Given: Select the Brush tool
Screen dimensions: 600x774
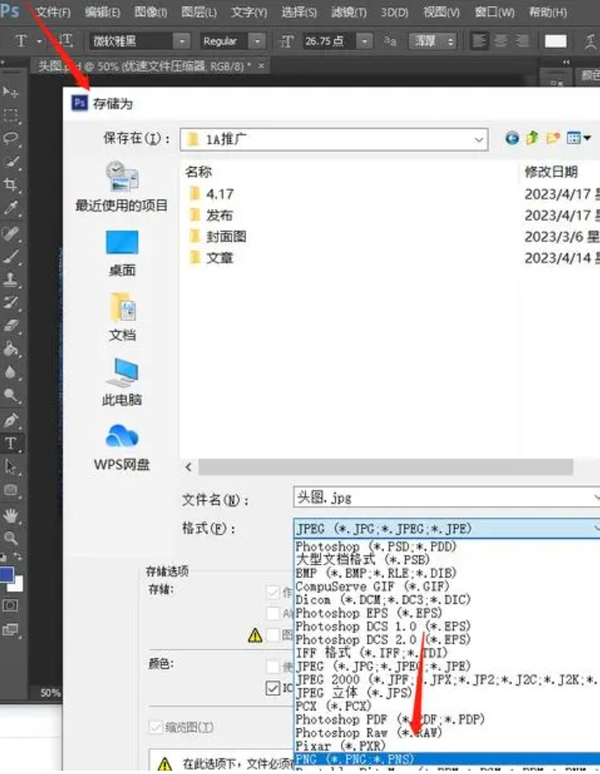Looking at the screenshot, I should pyautogui.click(x=10, y=256).
